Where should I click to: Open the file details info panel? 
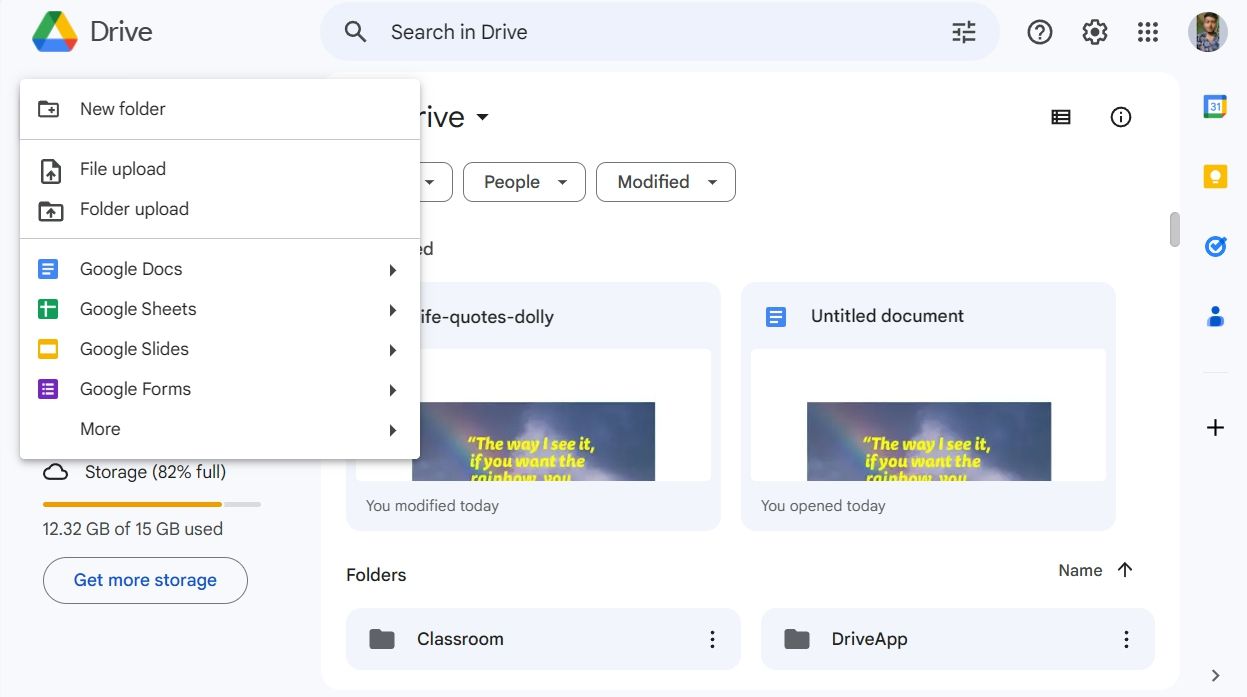click(1120, 117)
